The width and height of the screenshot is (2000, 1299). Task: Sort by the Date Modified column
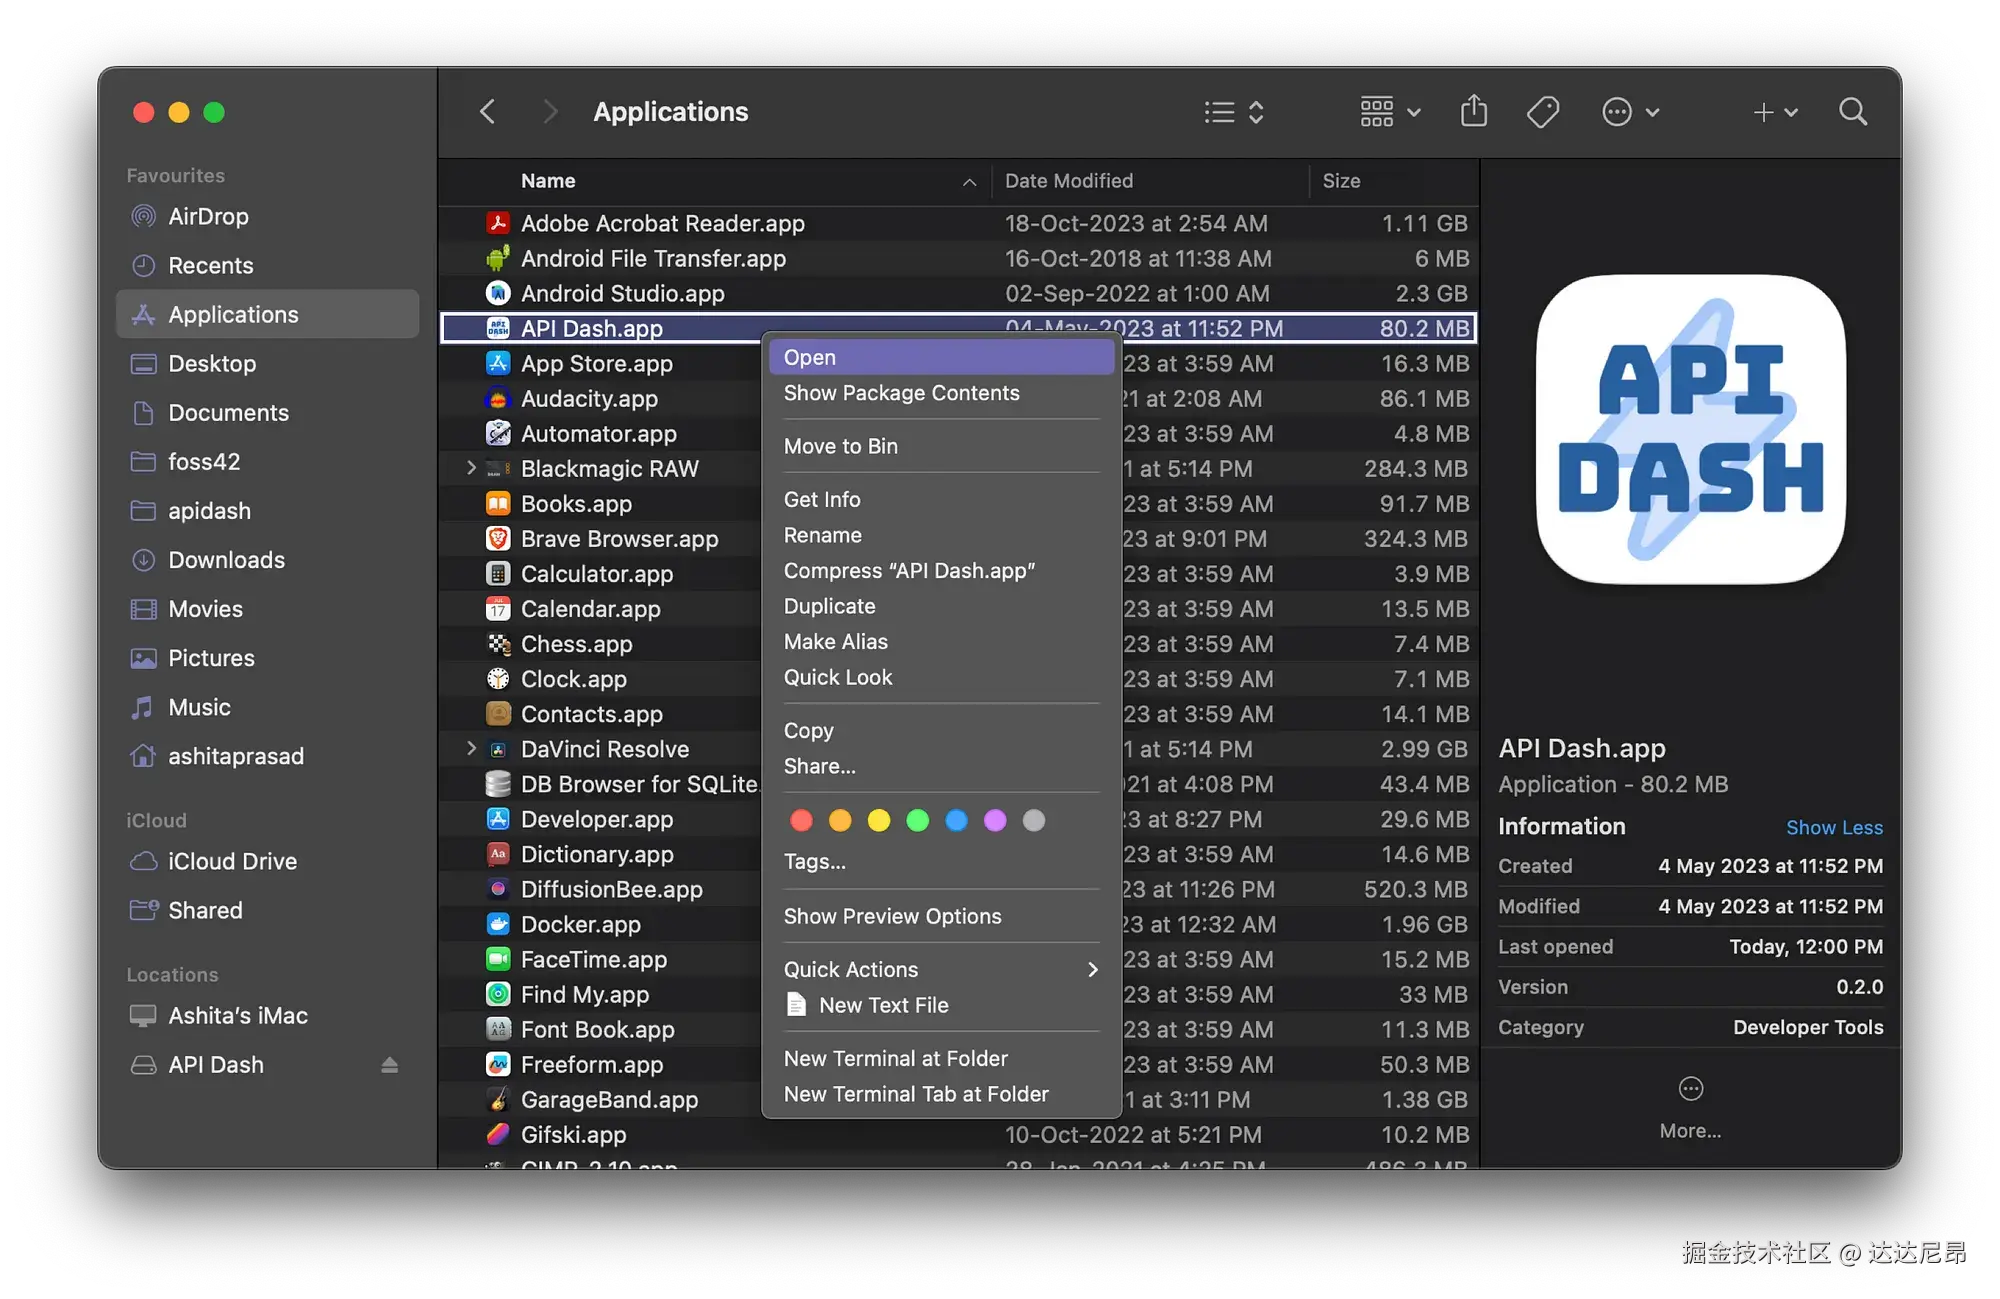pos(1069,181)
